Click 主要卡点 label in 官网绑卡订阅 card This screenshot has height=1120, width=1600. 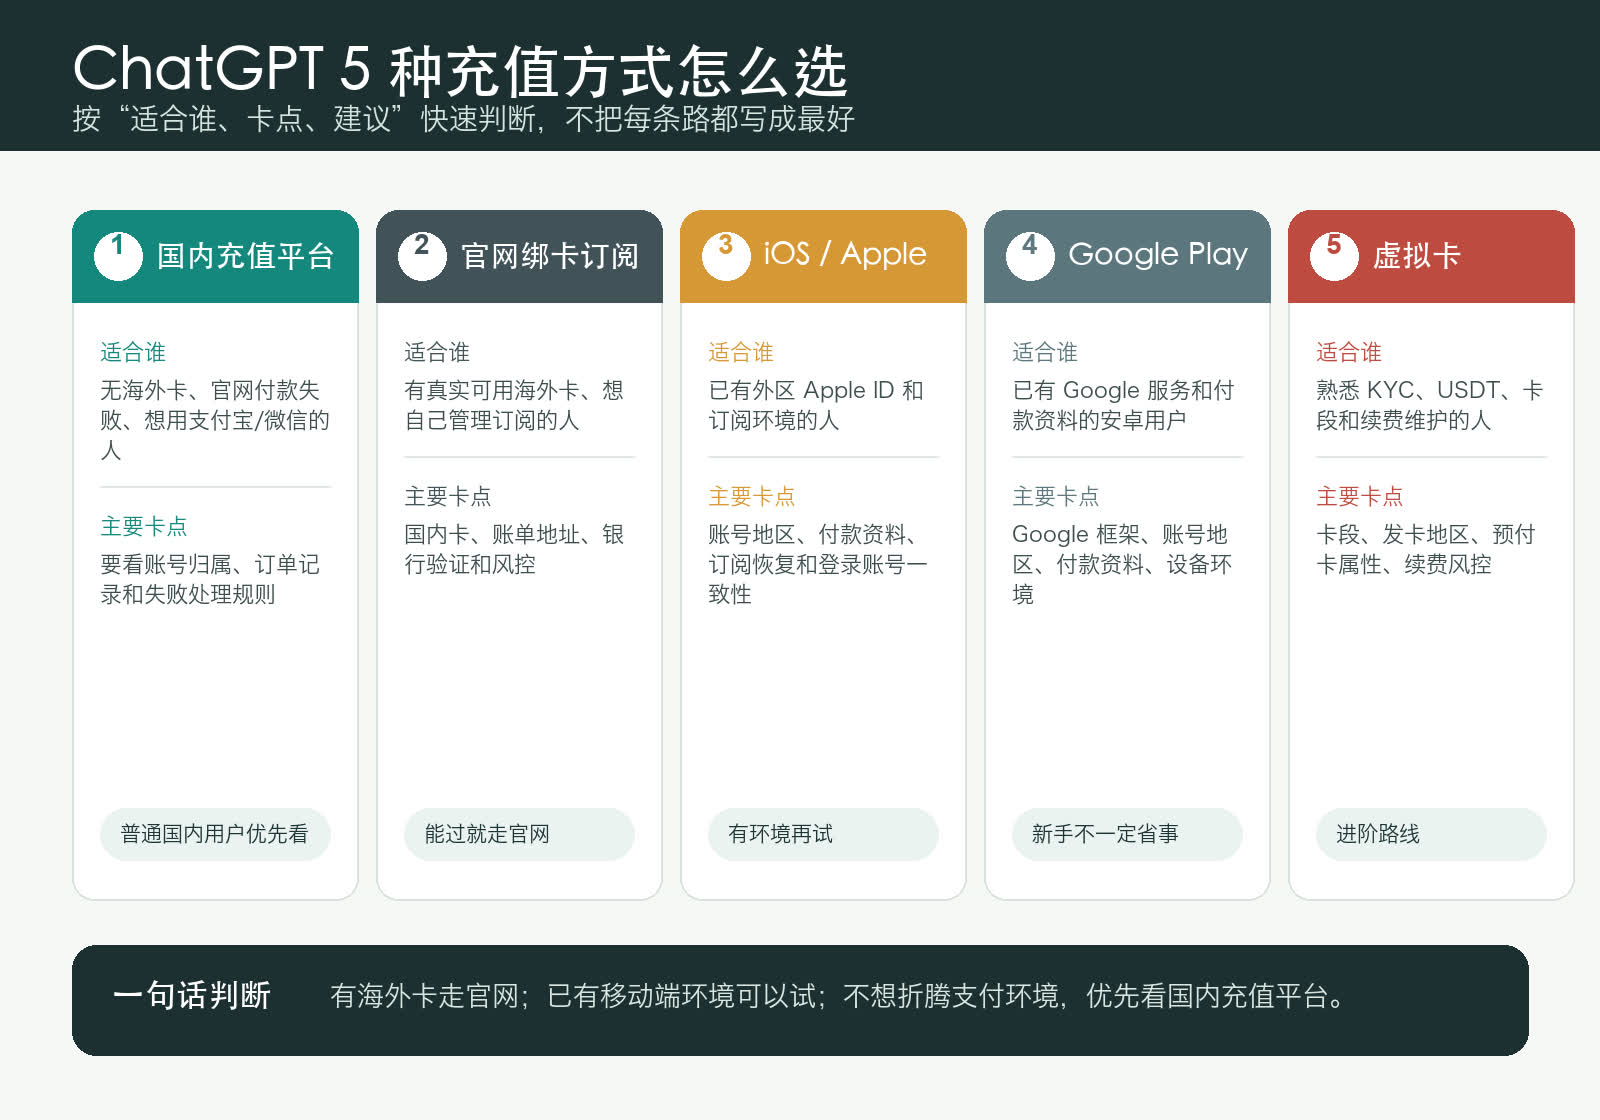[448, 496]
